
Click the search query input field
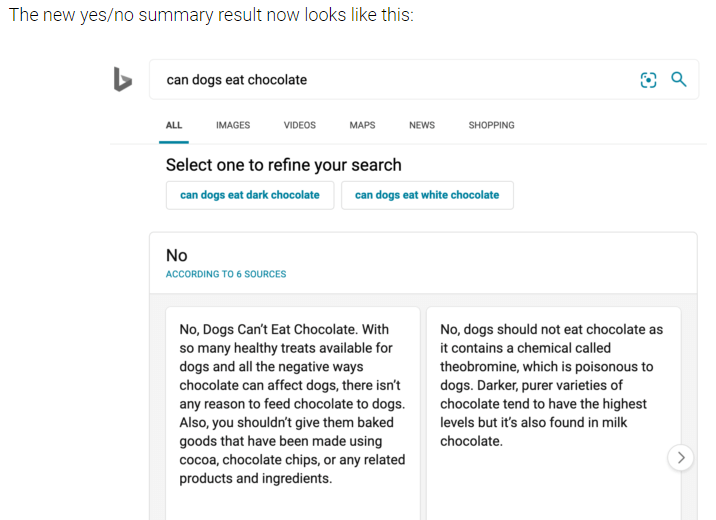click(x=402, y=80)
